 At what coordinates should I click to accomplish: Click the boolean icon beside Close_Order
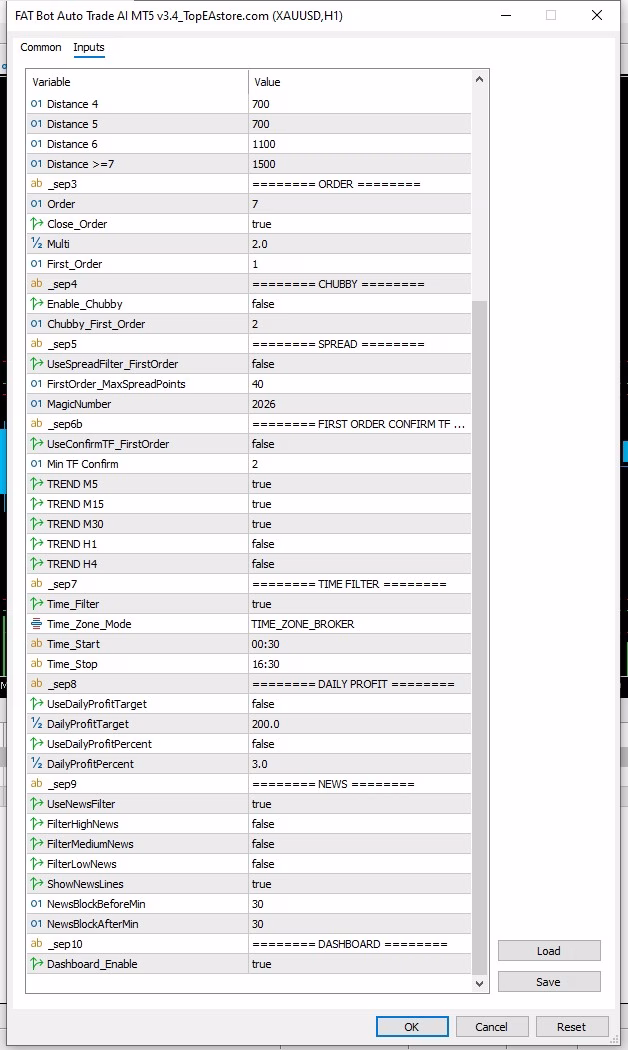tap(36, 224)
